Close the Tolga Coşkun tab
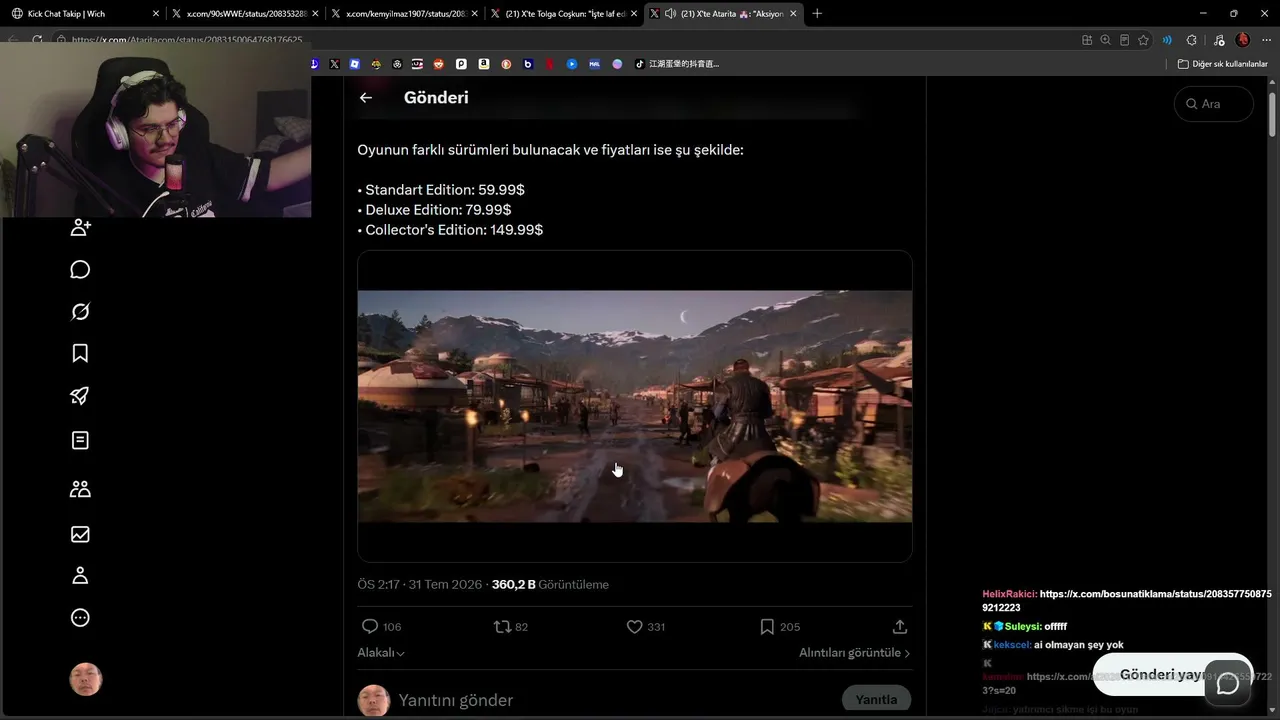Viewport: 1280px width, 720px height. (634, 14)
